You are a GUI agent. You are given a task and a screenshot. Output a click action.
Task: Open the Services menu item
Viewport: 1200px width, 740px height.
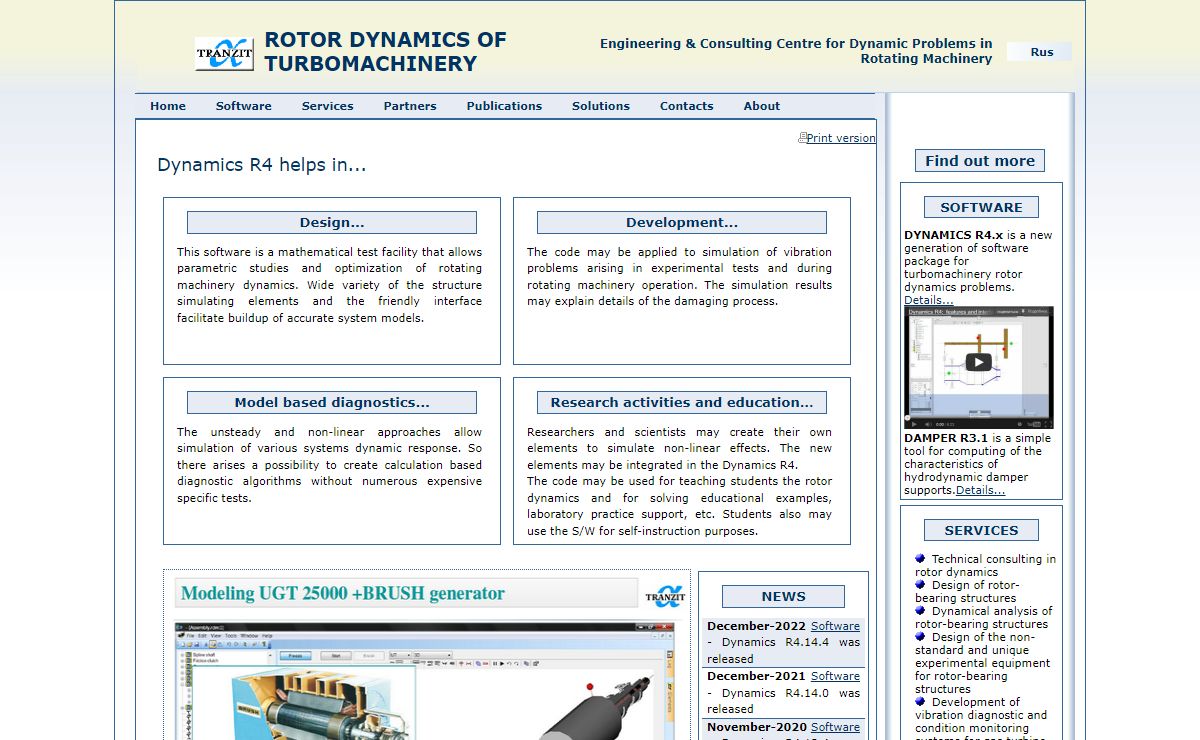click(328, 106)
